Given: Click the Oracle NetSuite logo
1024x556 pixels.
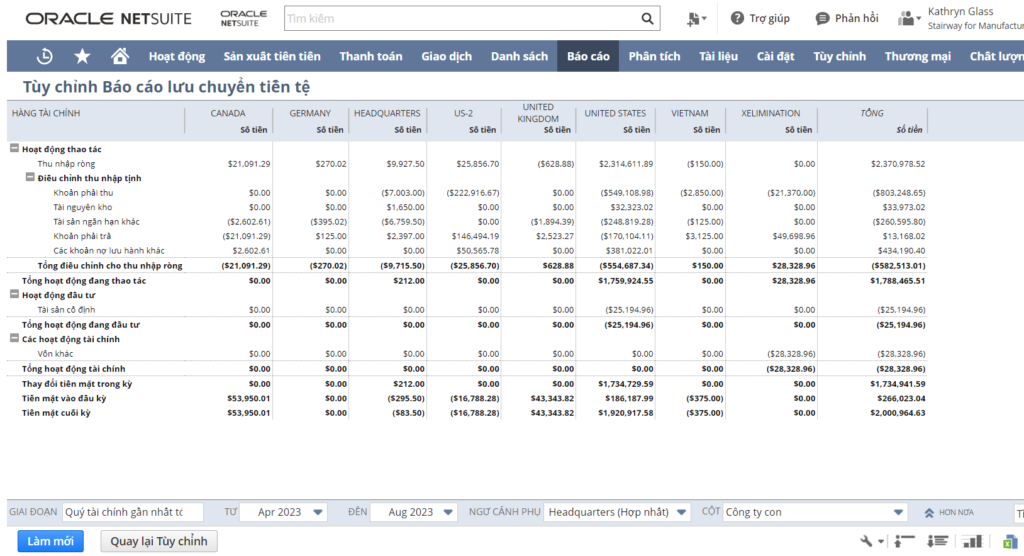Looking at the screenshot, I should coord(108,19).
